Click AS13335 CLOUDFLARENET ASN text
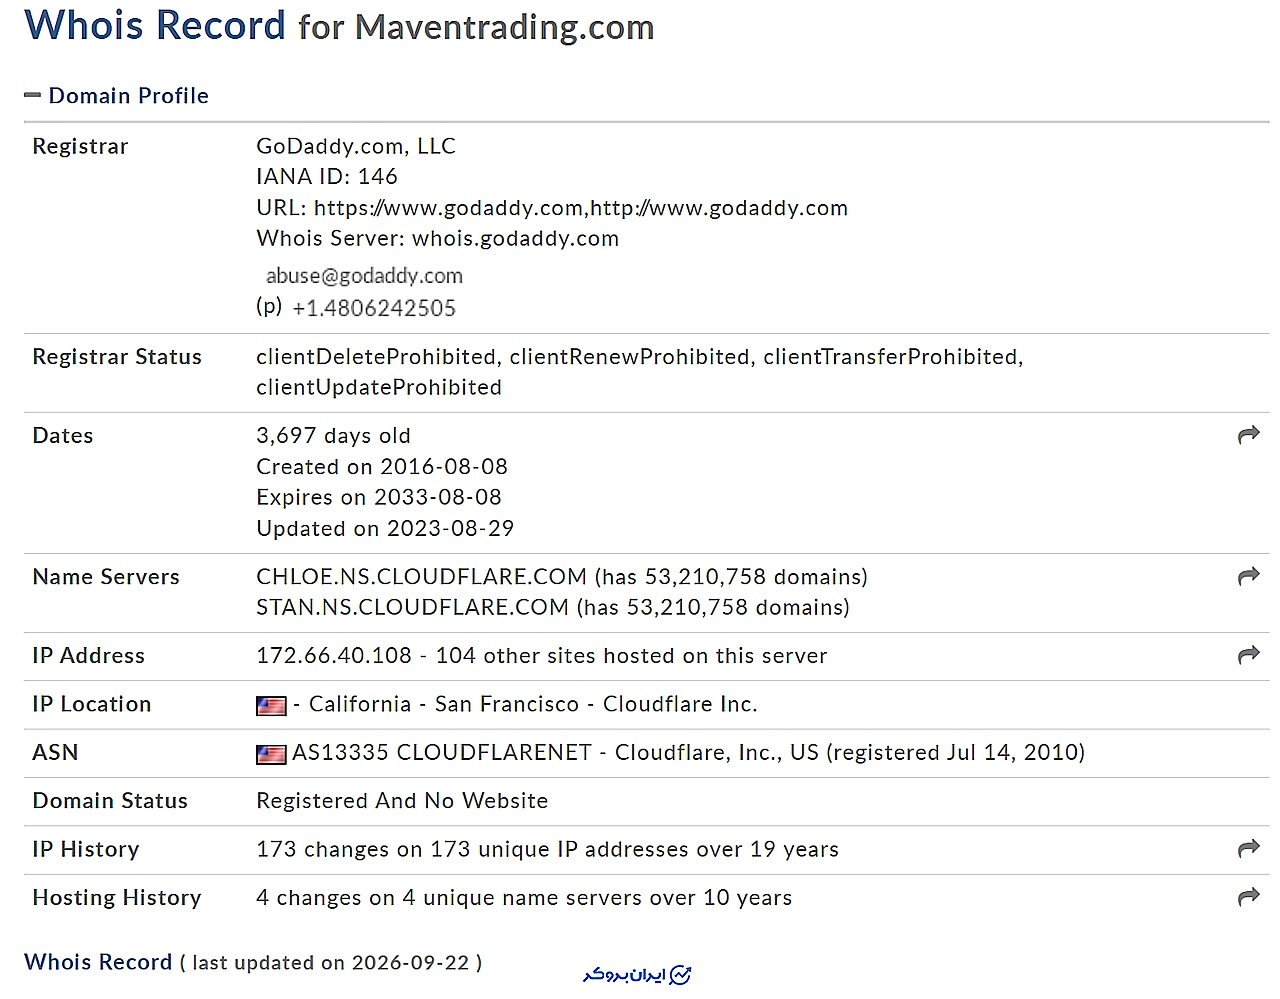1280x999 pixels. point(442,752)
